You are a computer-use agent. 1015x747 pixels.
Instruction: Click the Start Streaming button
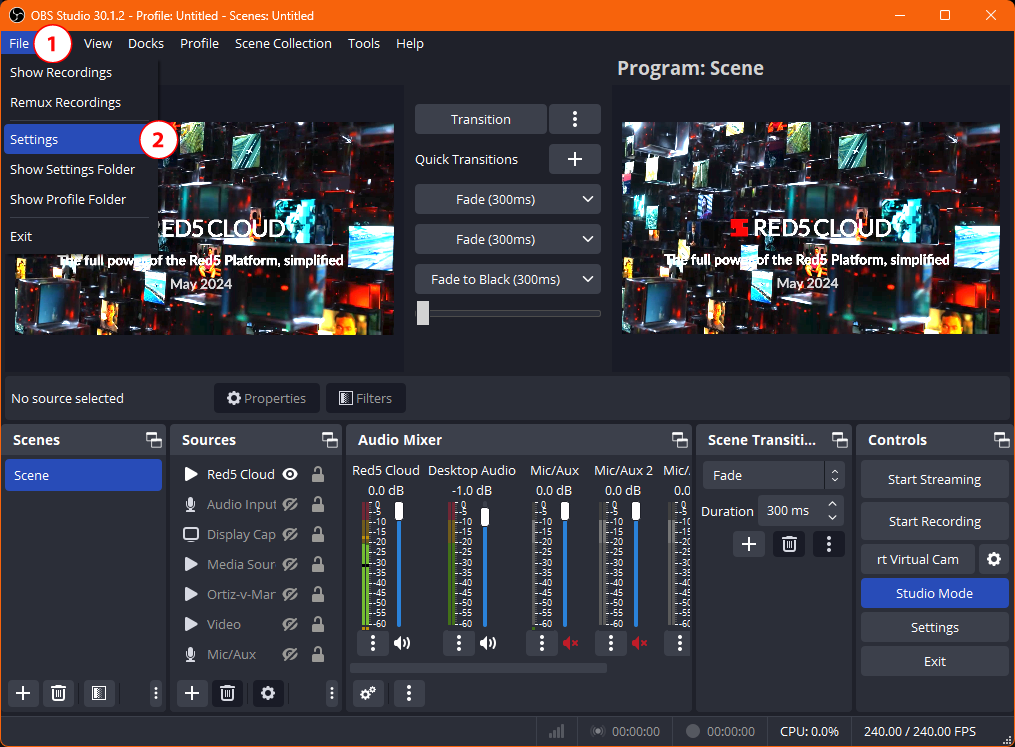935,480
